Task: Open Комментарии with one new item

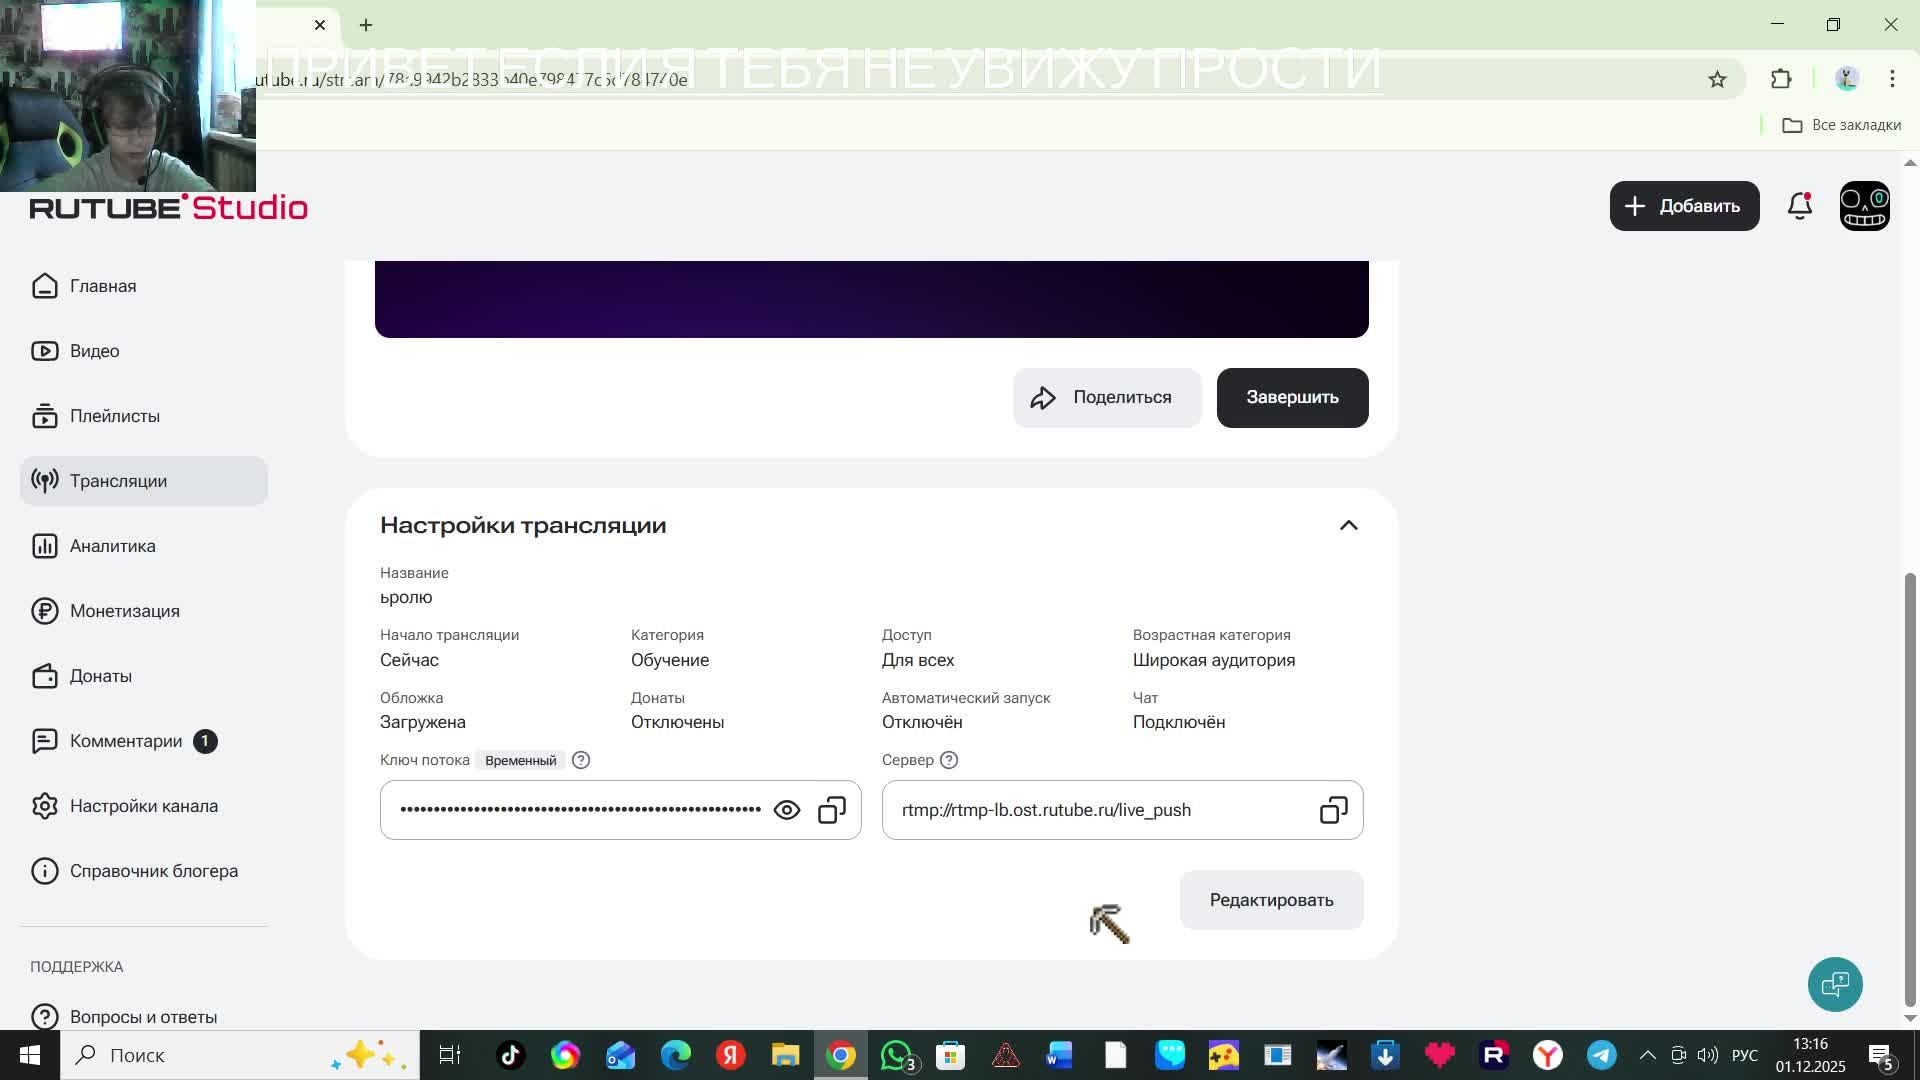Action: 126,741
